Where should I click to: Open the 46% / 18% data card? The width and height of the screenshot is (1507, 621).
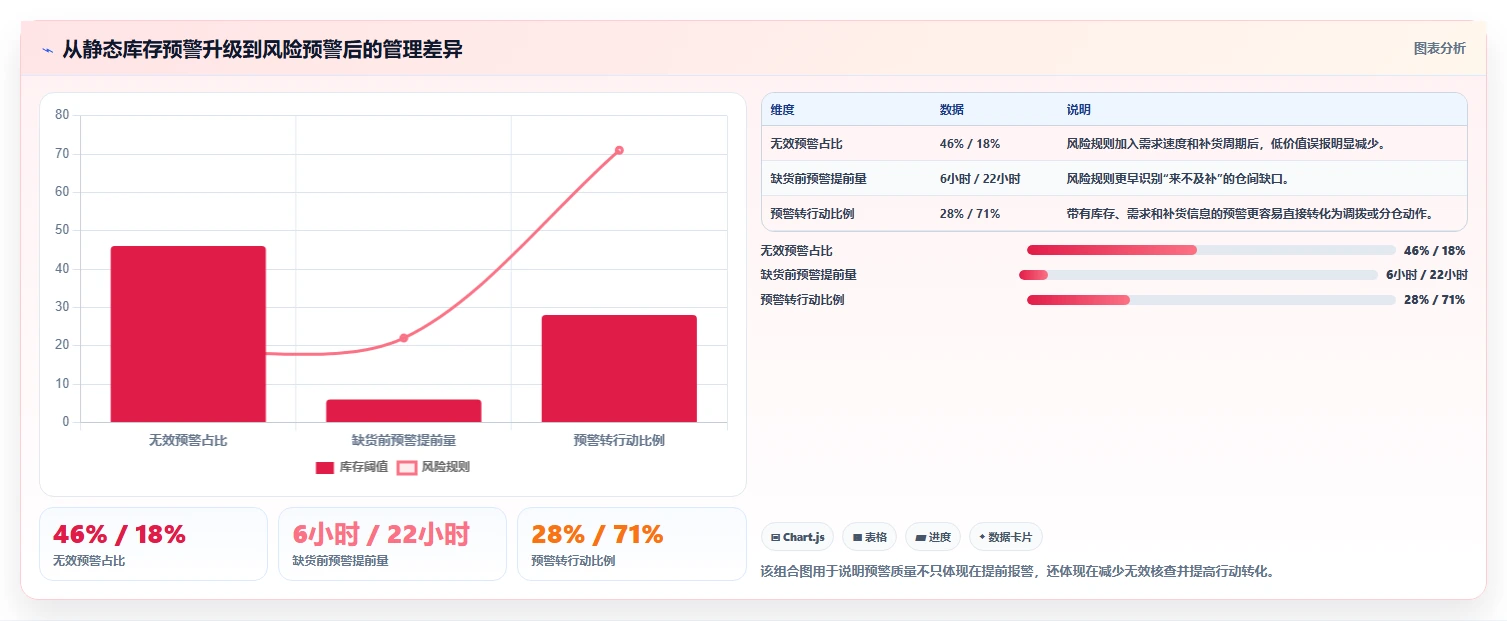coord(153,544)
